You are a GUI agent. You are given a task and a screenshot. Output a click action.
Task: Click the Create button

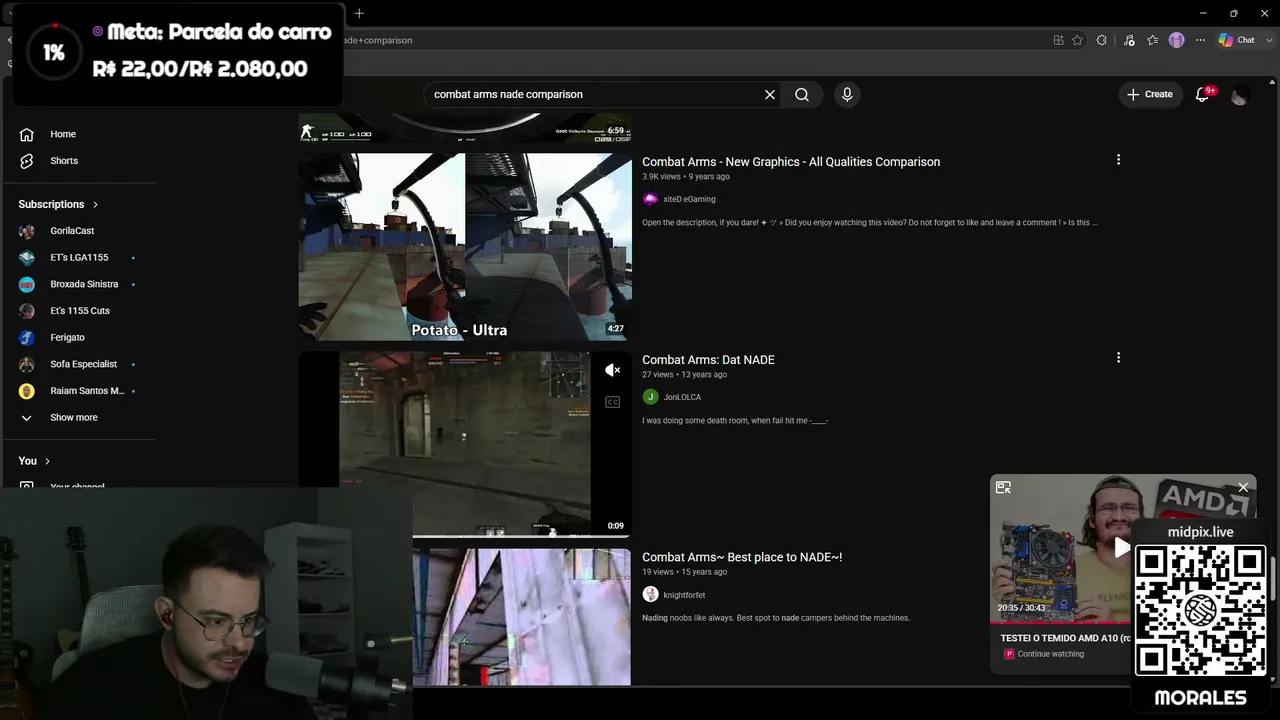coord(1150,94)
